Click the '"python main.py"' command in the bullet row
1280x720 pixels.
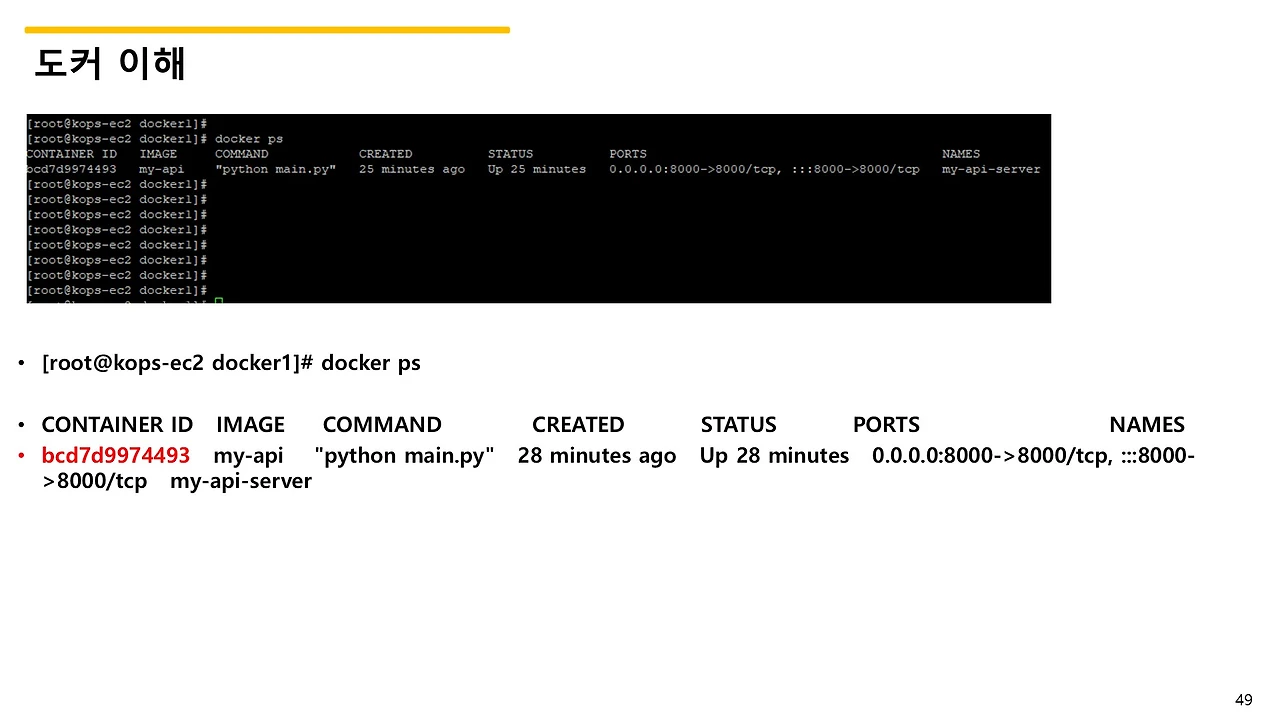pyautogui.click(x=405, y=456)
